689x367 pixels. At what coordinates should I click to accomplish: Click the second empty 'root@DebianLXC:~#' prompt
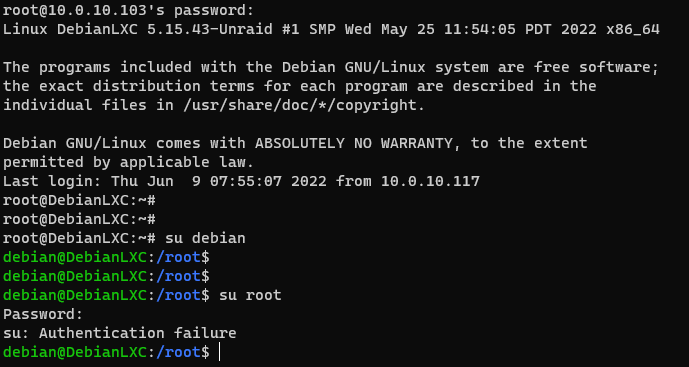[79, 219]
